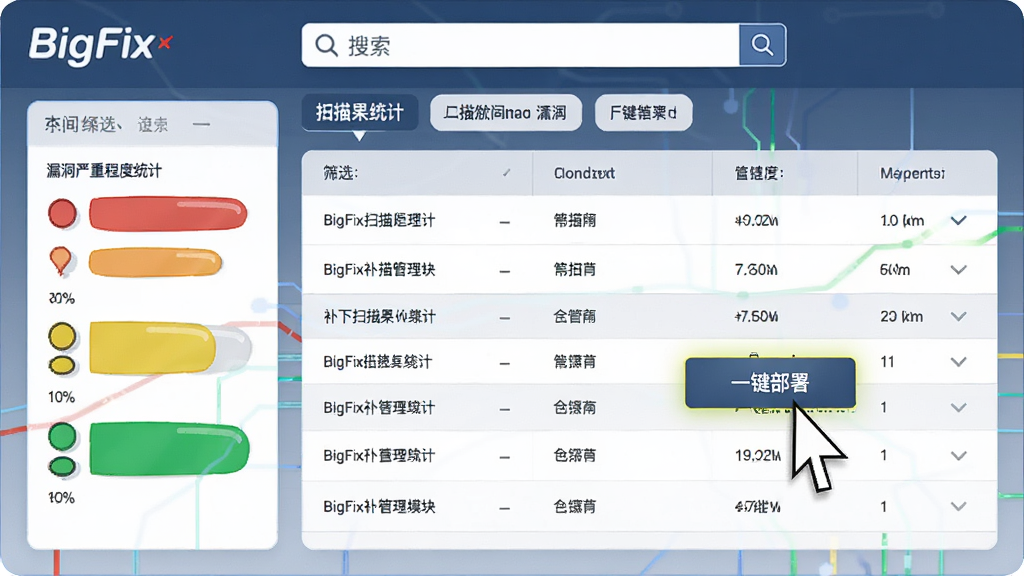This screenshot has width=1024, height=576.
Task: Select the BigFix补描管理块 row name
Action: pyautogui.click(x=379, y=269)
